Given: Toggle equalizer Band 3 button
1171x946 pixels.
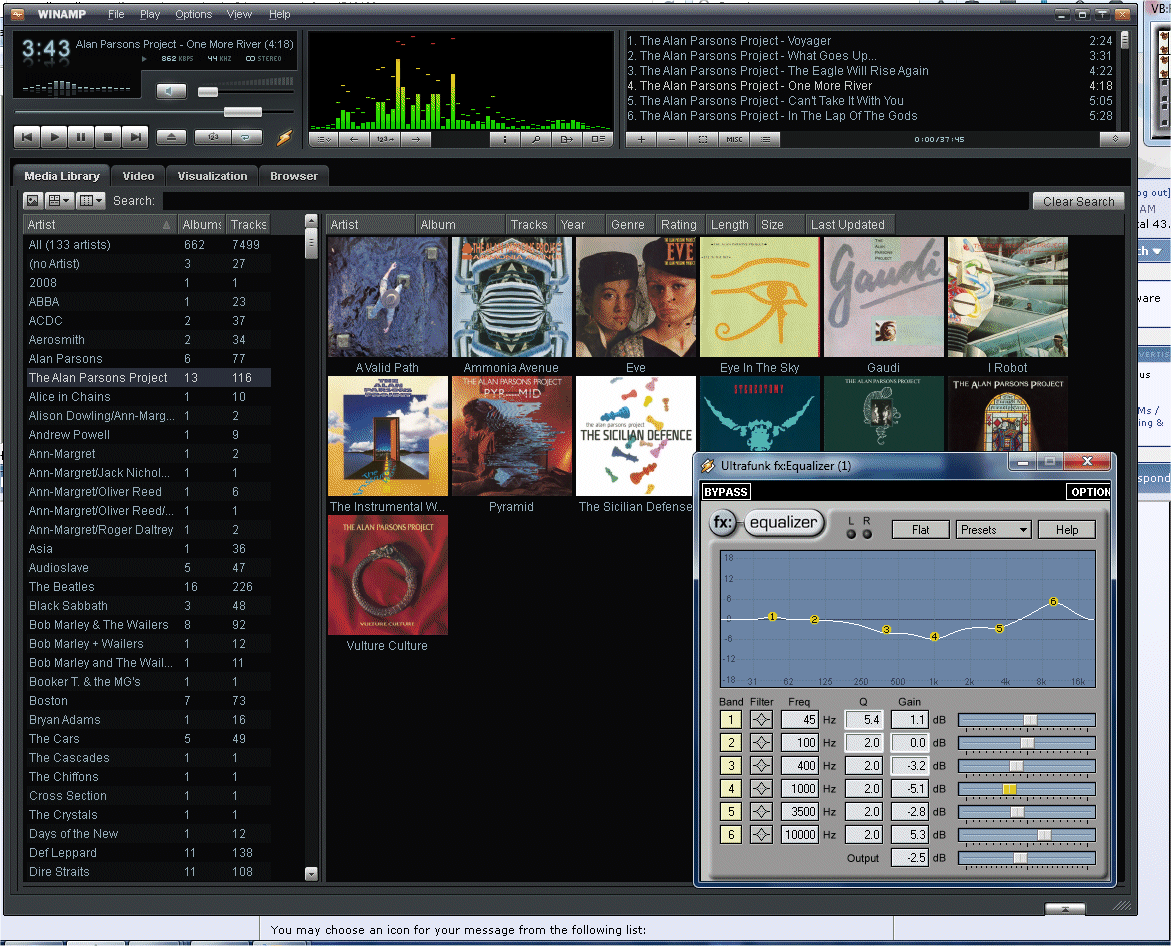Looking at the screenshot, I should (x=730, y=766).
